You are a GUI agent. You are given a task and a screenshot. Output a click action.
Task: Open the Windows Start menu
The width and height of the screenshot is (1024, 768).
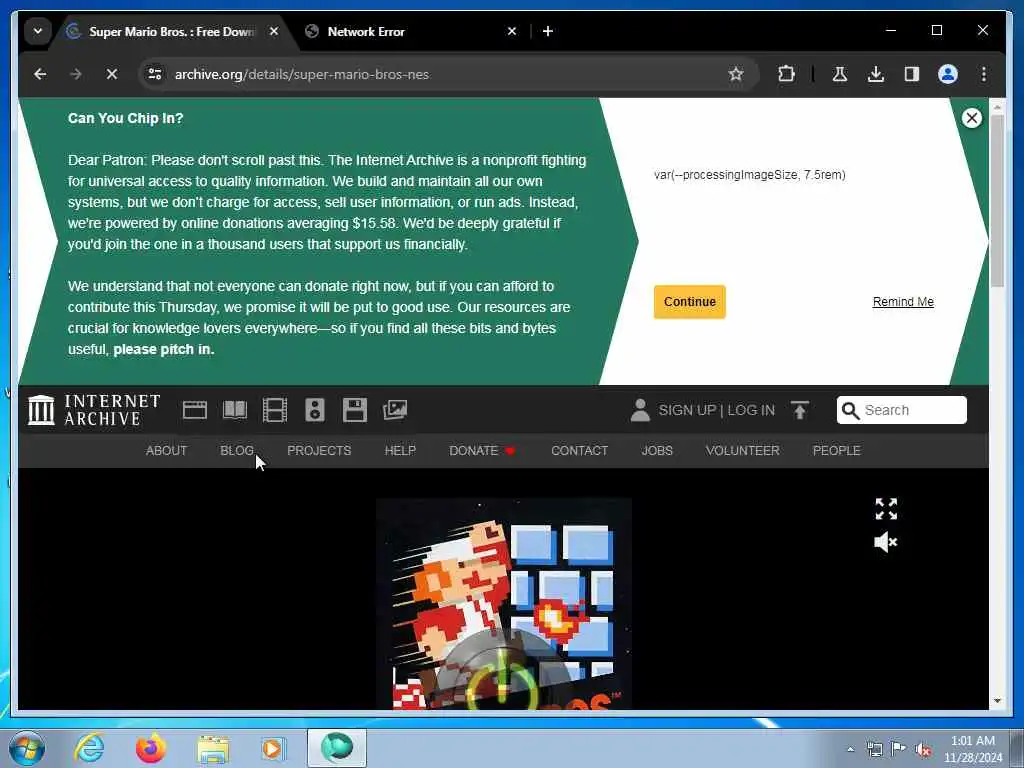tap(27, 748)
